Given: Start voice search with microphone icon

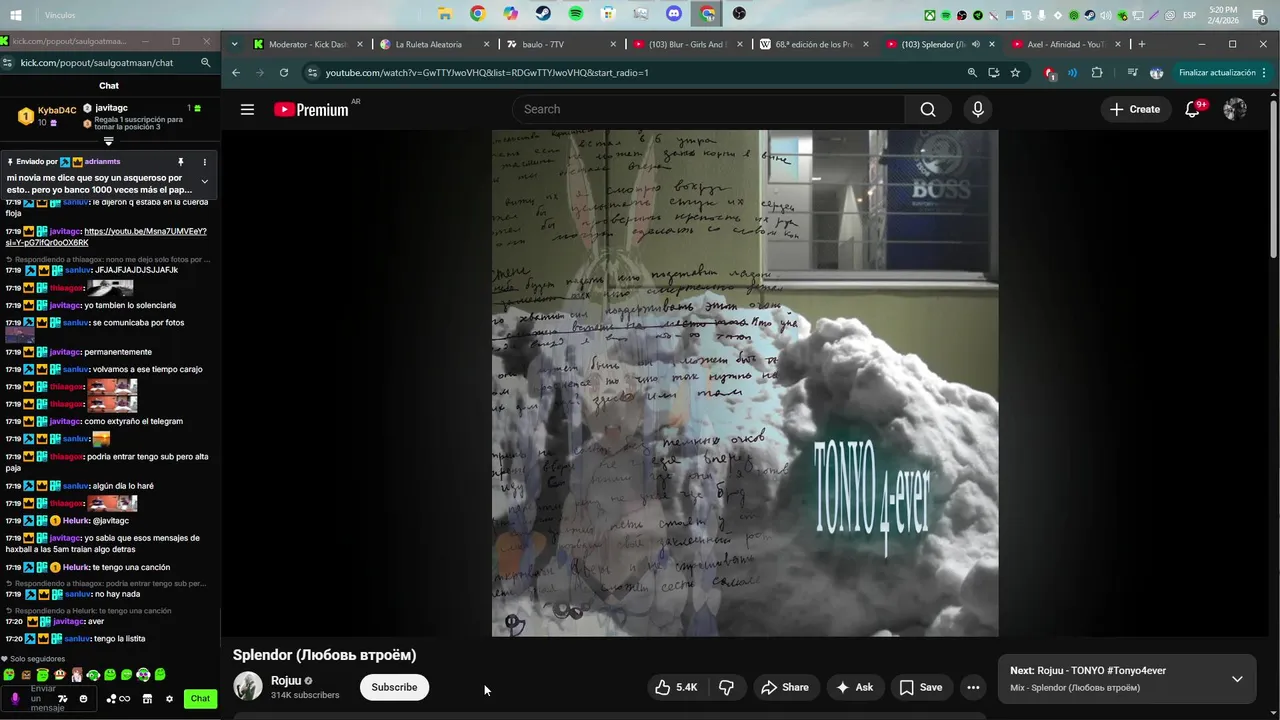Looking at the screenshot, I should tap(978, 110).
